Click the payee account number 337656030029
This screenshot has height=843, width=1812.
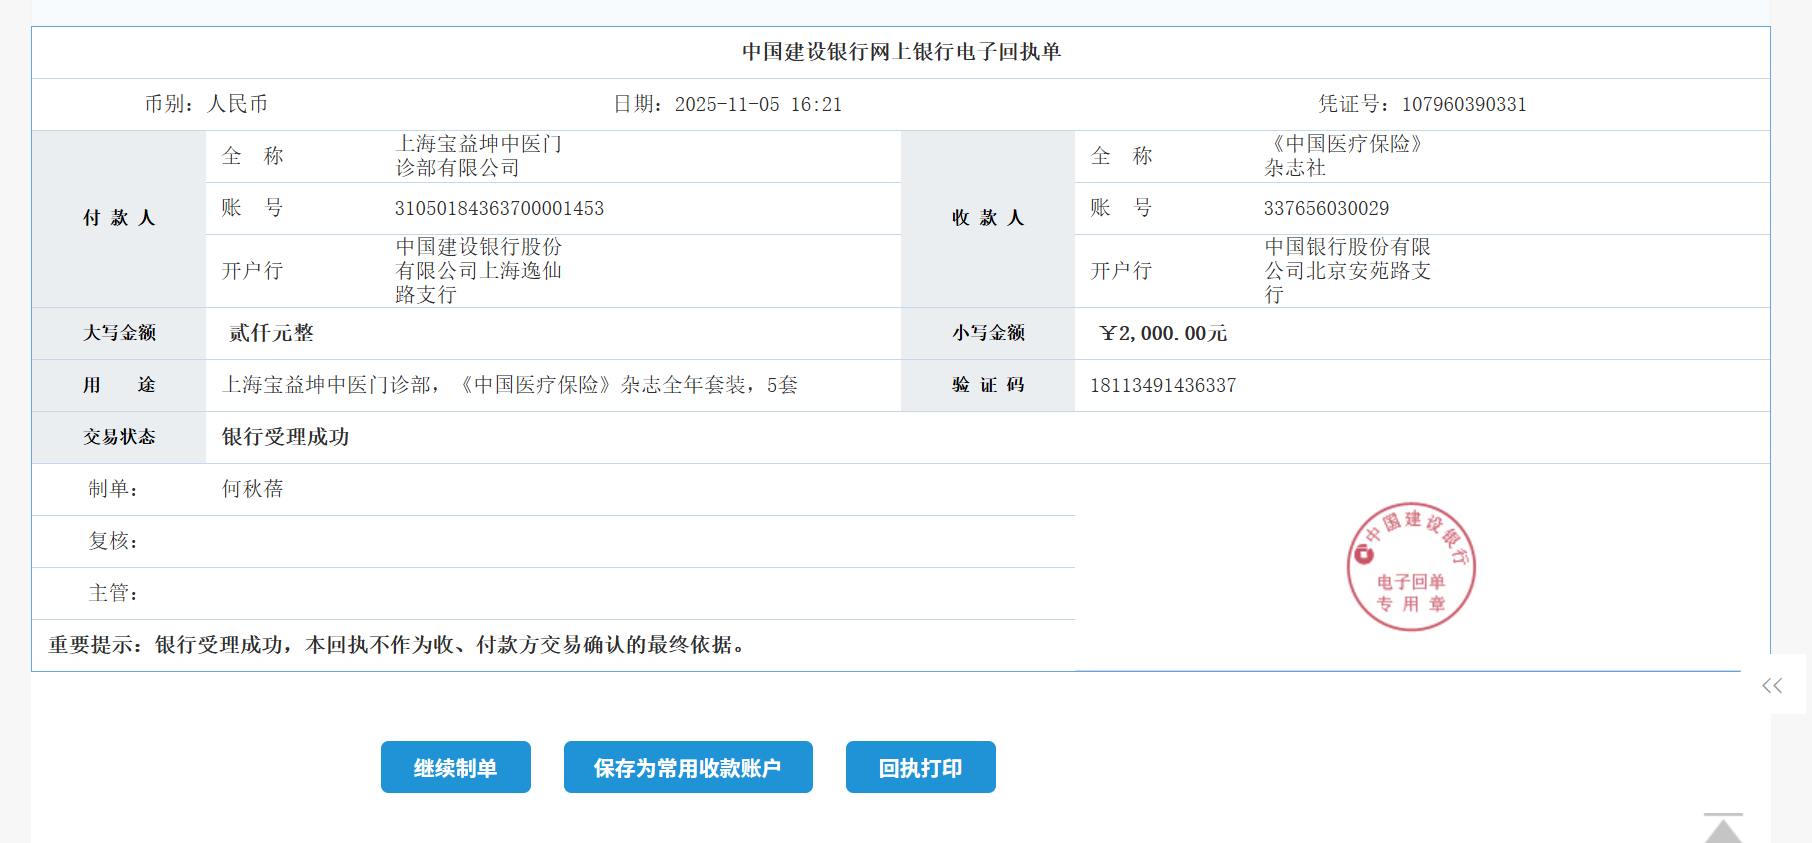1326,208
